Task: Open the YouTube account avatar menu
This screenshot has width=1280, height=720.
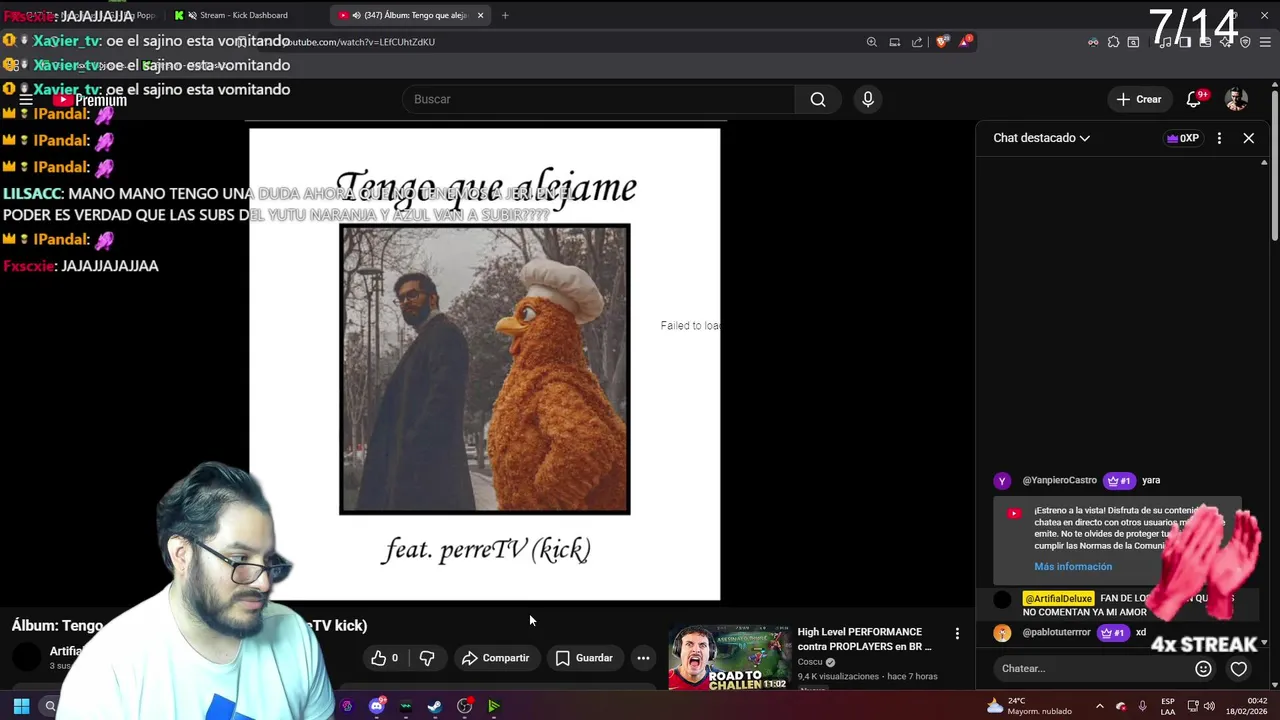Action: [1236, 99]
